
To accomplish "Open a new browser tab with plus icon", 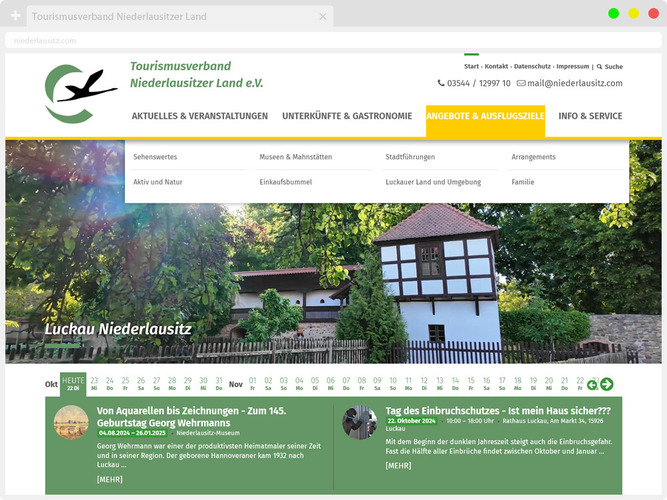I will tap(15, 16).
